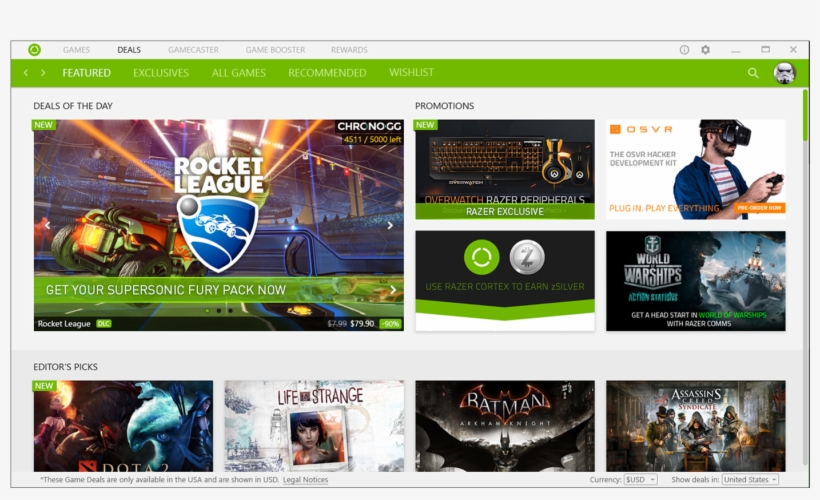
Task: Open the Batman Arkham Knight editor's pick
Action: (505, 426)
